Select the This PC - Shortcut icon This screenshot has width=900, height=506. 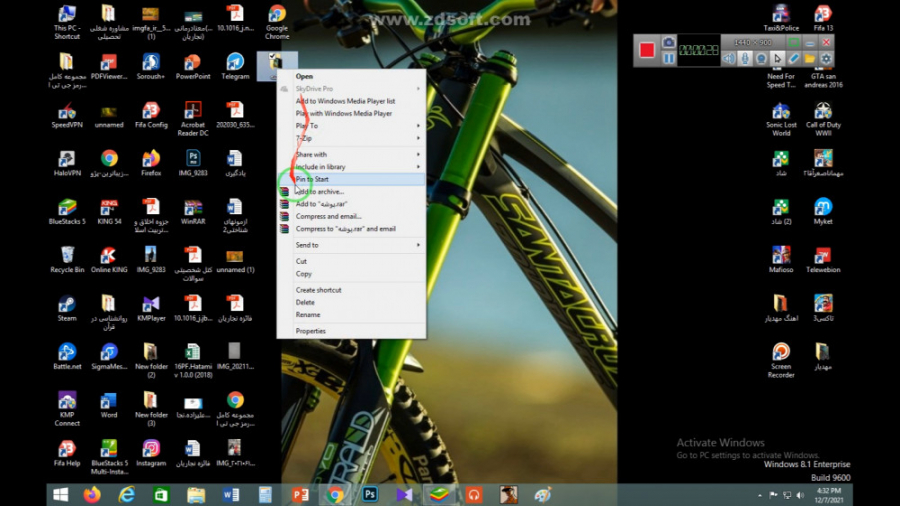click(x=67, y=22)
